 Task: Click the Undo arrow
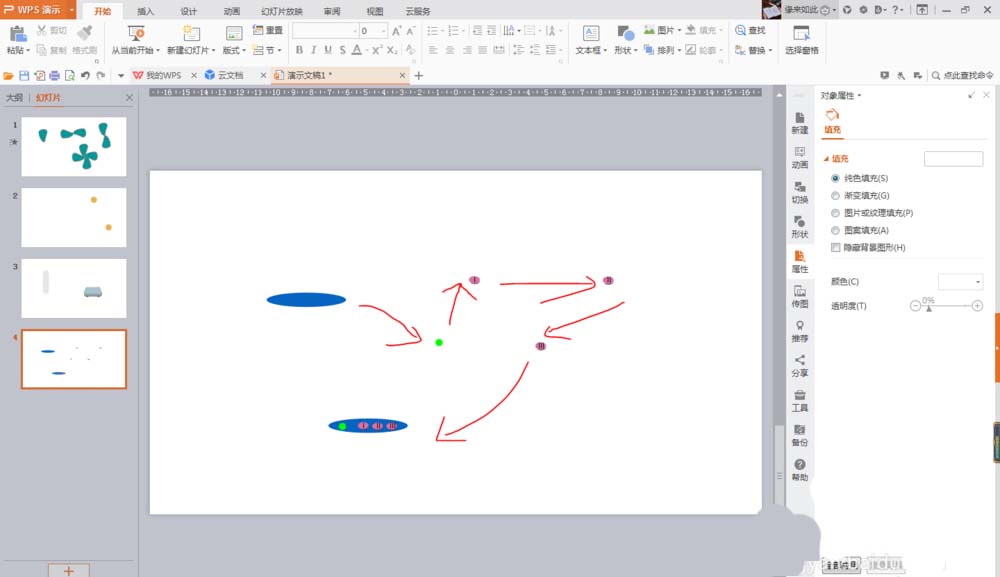[x=85, y=75]
